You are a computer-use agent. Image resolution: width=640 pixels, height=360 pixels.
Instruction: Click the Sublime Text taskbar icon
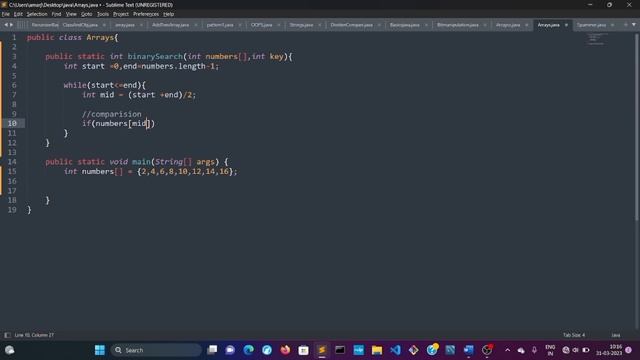pos(322,350)
